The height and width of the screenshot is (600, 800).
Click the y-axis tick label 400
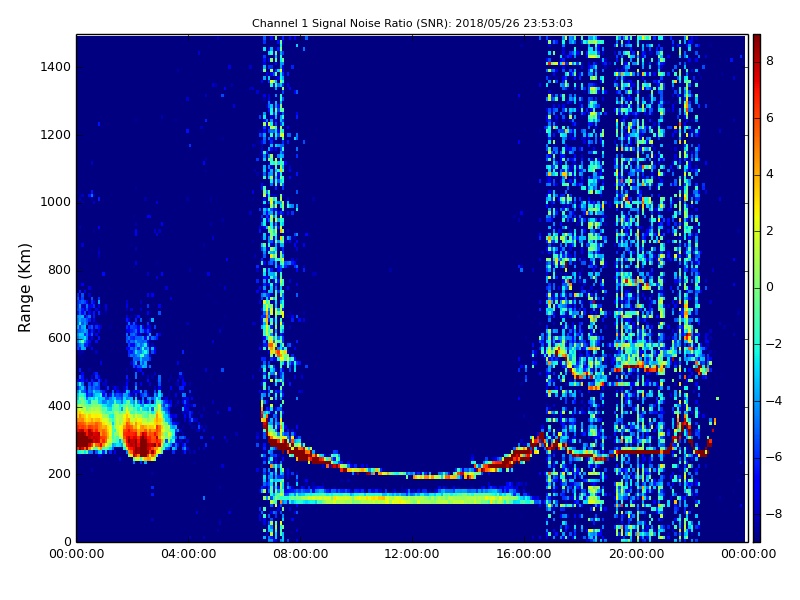click(59, 406)
